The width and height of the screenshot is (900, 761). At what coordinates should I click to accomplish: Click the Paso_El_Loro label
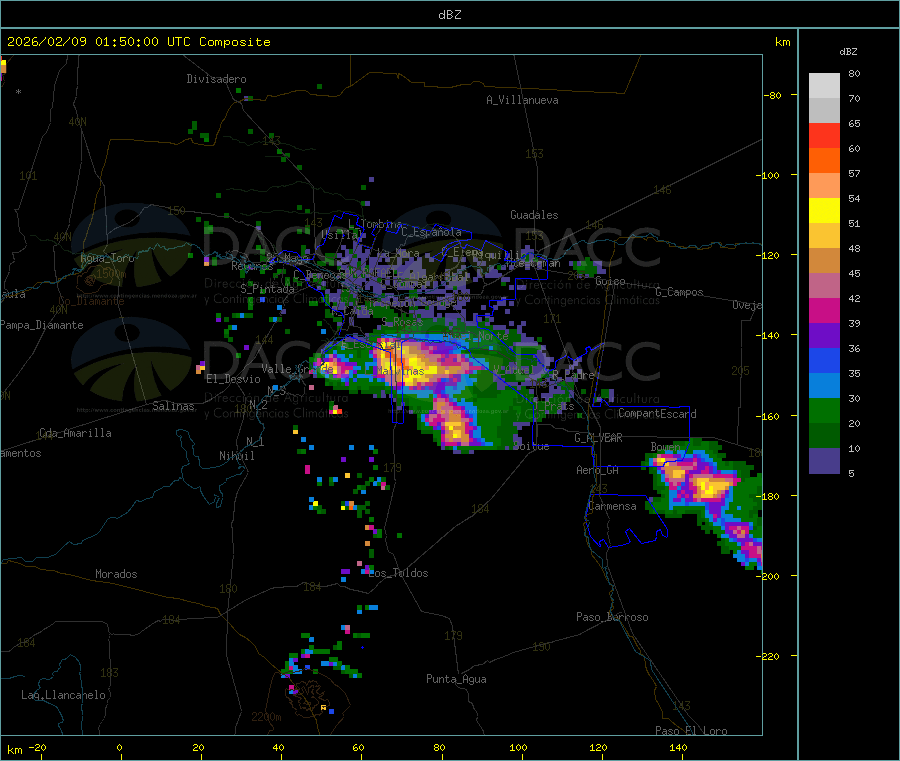[x=691, y=731]
